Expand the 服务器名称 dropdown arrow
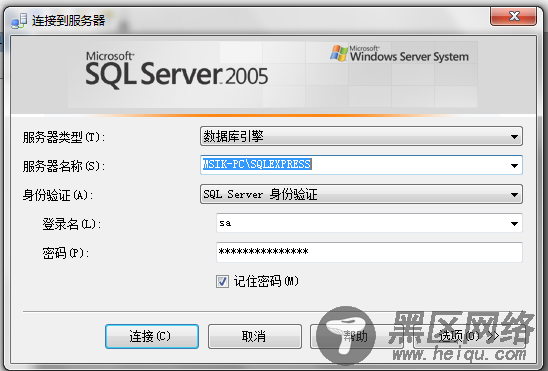 coord(514,165)
